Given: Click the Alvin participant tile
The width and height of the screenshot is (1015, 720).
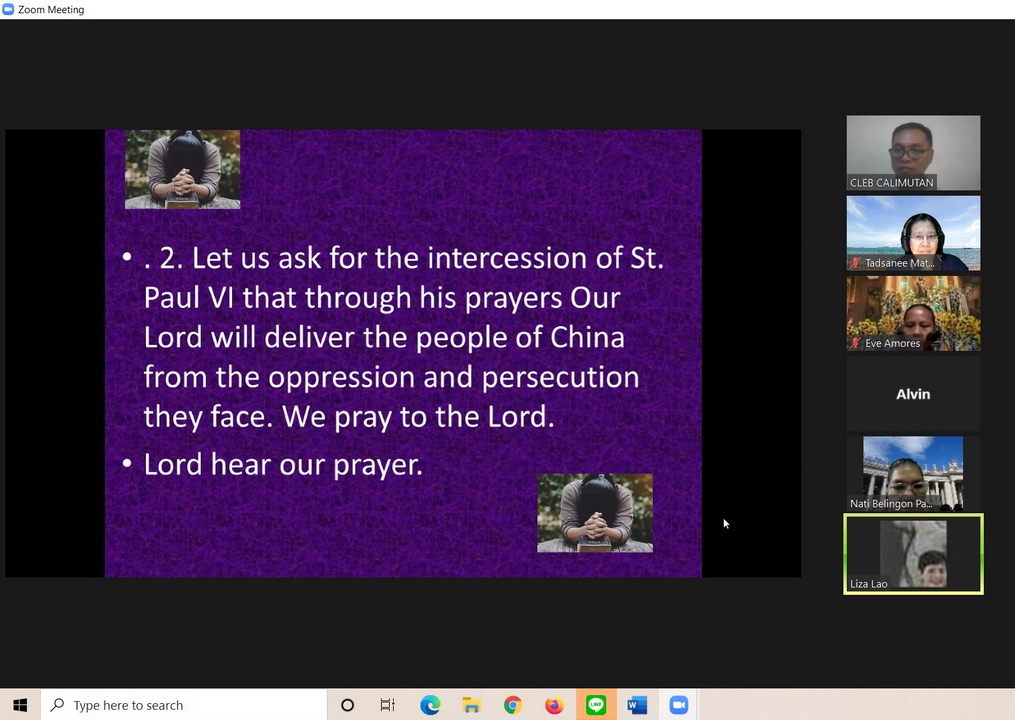Looking at the screenshot, I should pos(913,394).
